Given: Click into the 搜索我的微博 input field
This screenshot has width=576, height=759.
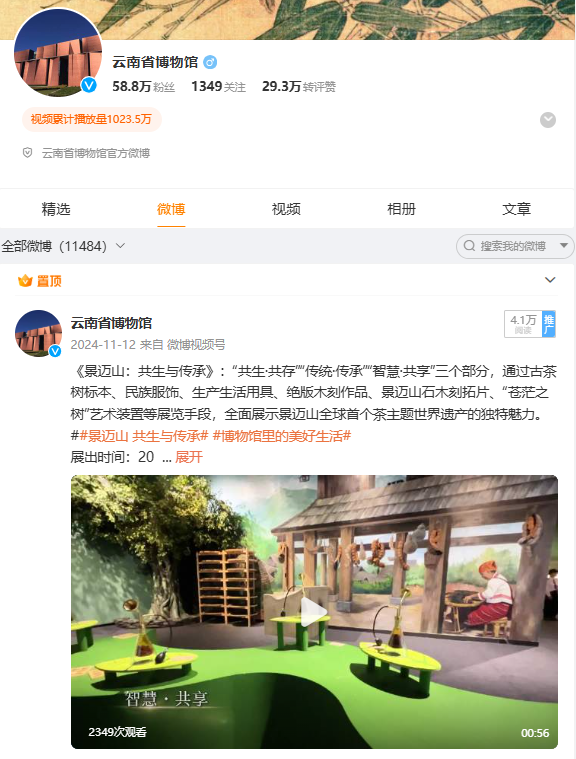Looking at the screenshot, I should tap(513, 246).
